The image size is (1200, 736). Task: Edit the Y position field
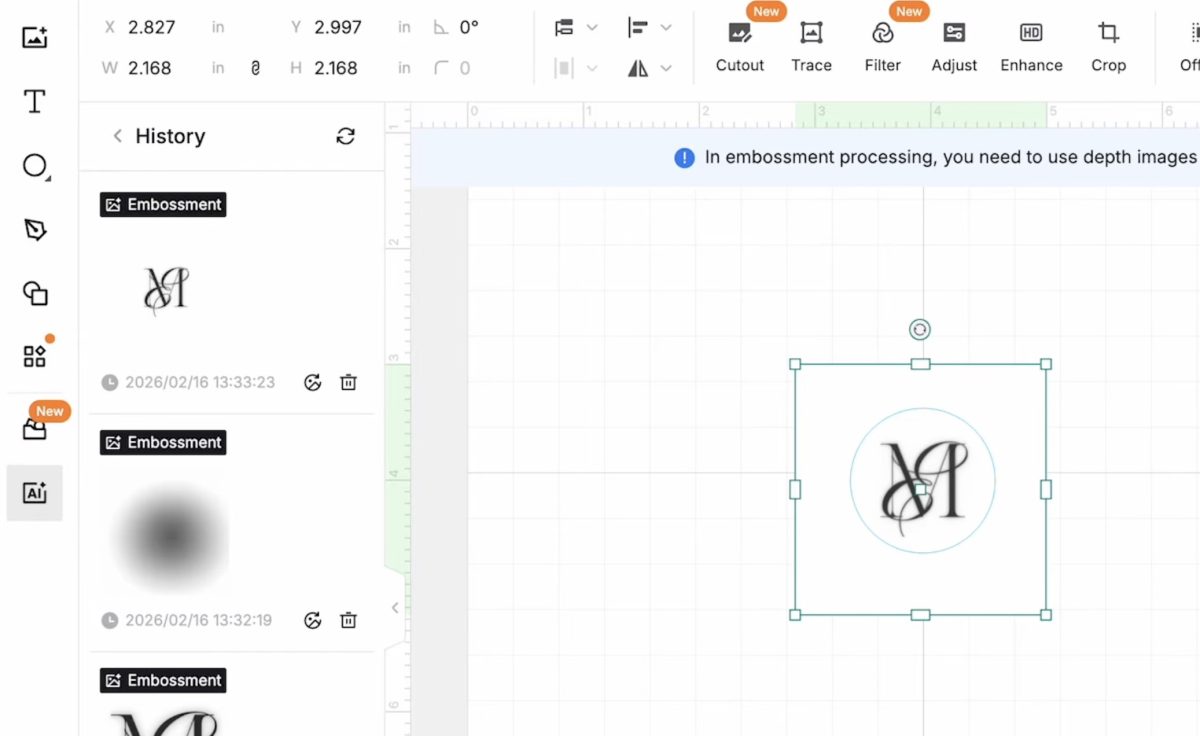tap(350, 27)
